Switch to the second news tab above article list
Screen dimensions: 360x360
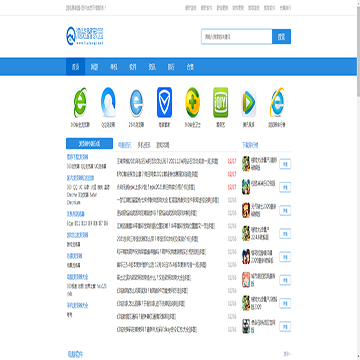tap(144, 145)
